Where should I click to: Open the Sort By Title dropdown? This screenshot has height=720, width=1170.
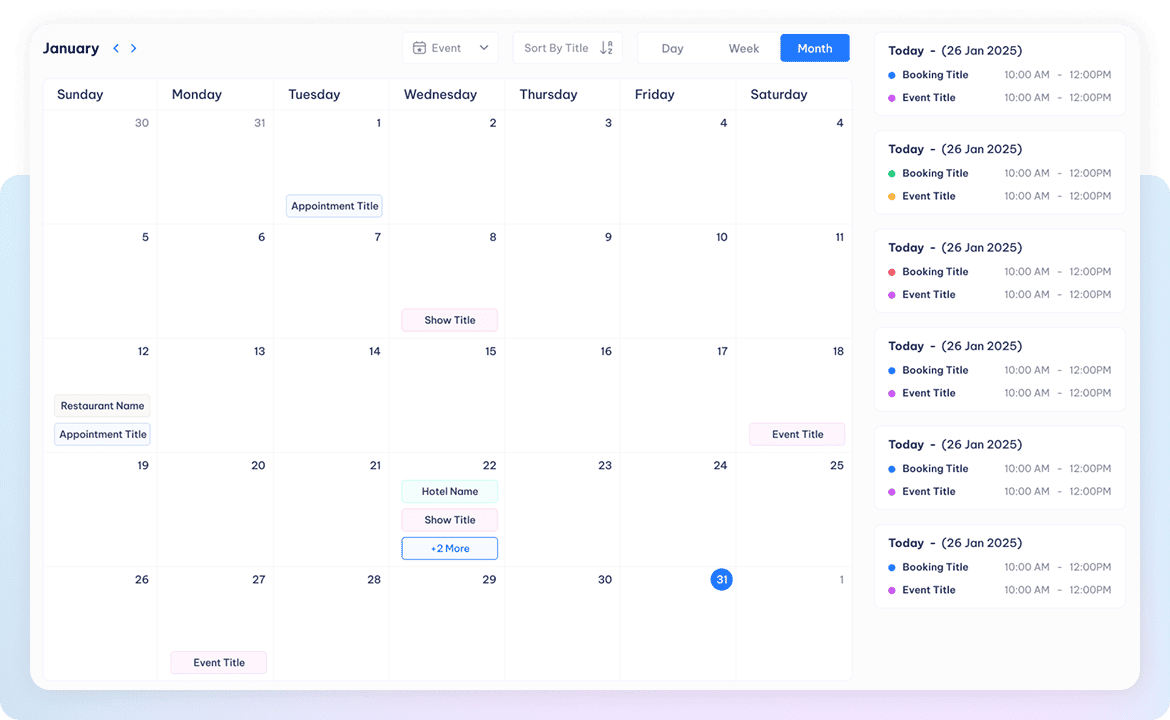557,48
